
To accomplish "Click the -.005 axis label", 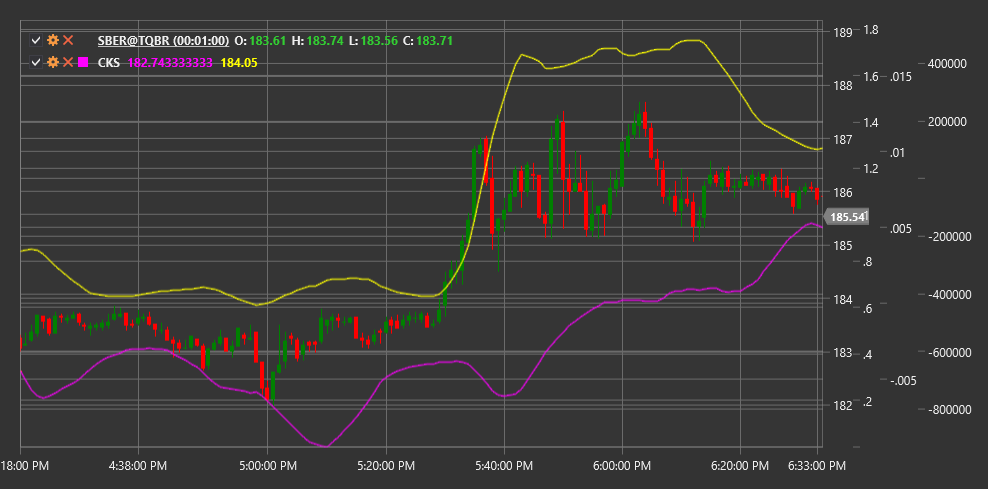I will point(902,381).
